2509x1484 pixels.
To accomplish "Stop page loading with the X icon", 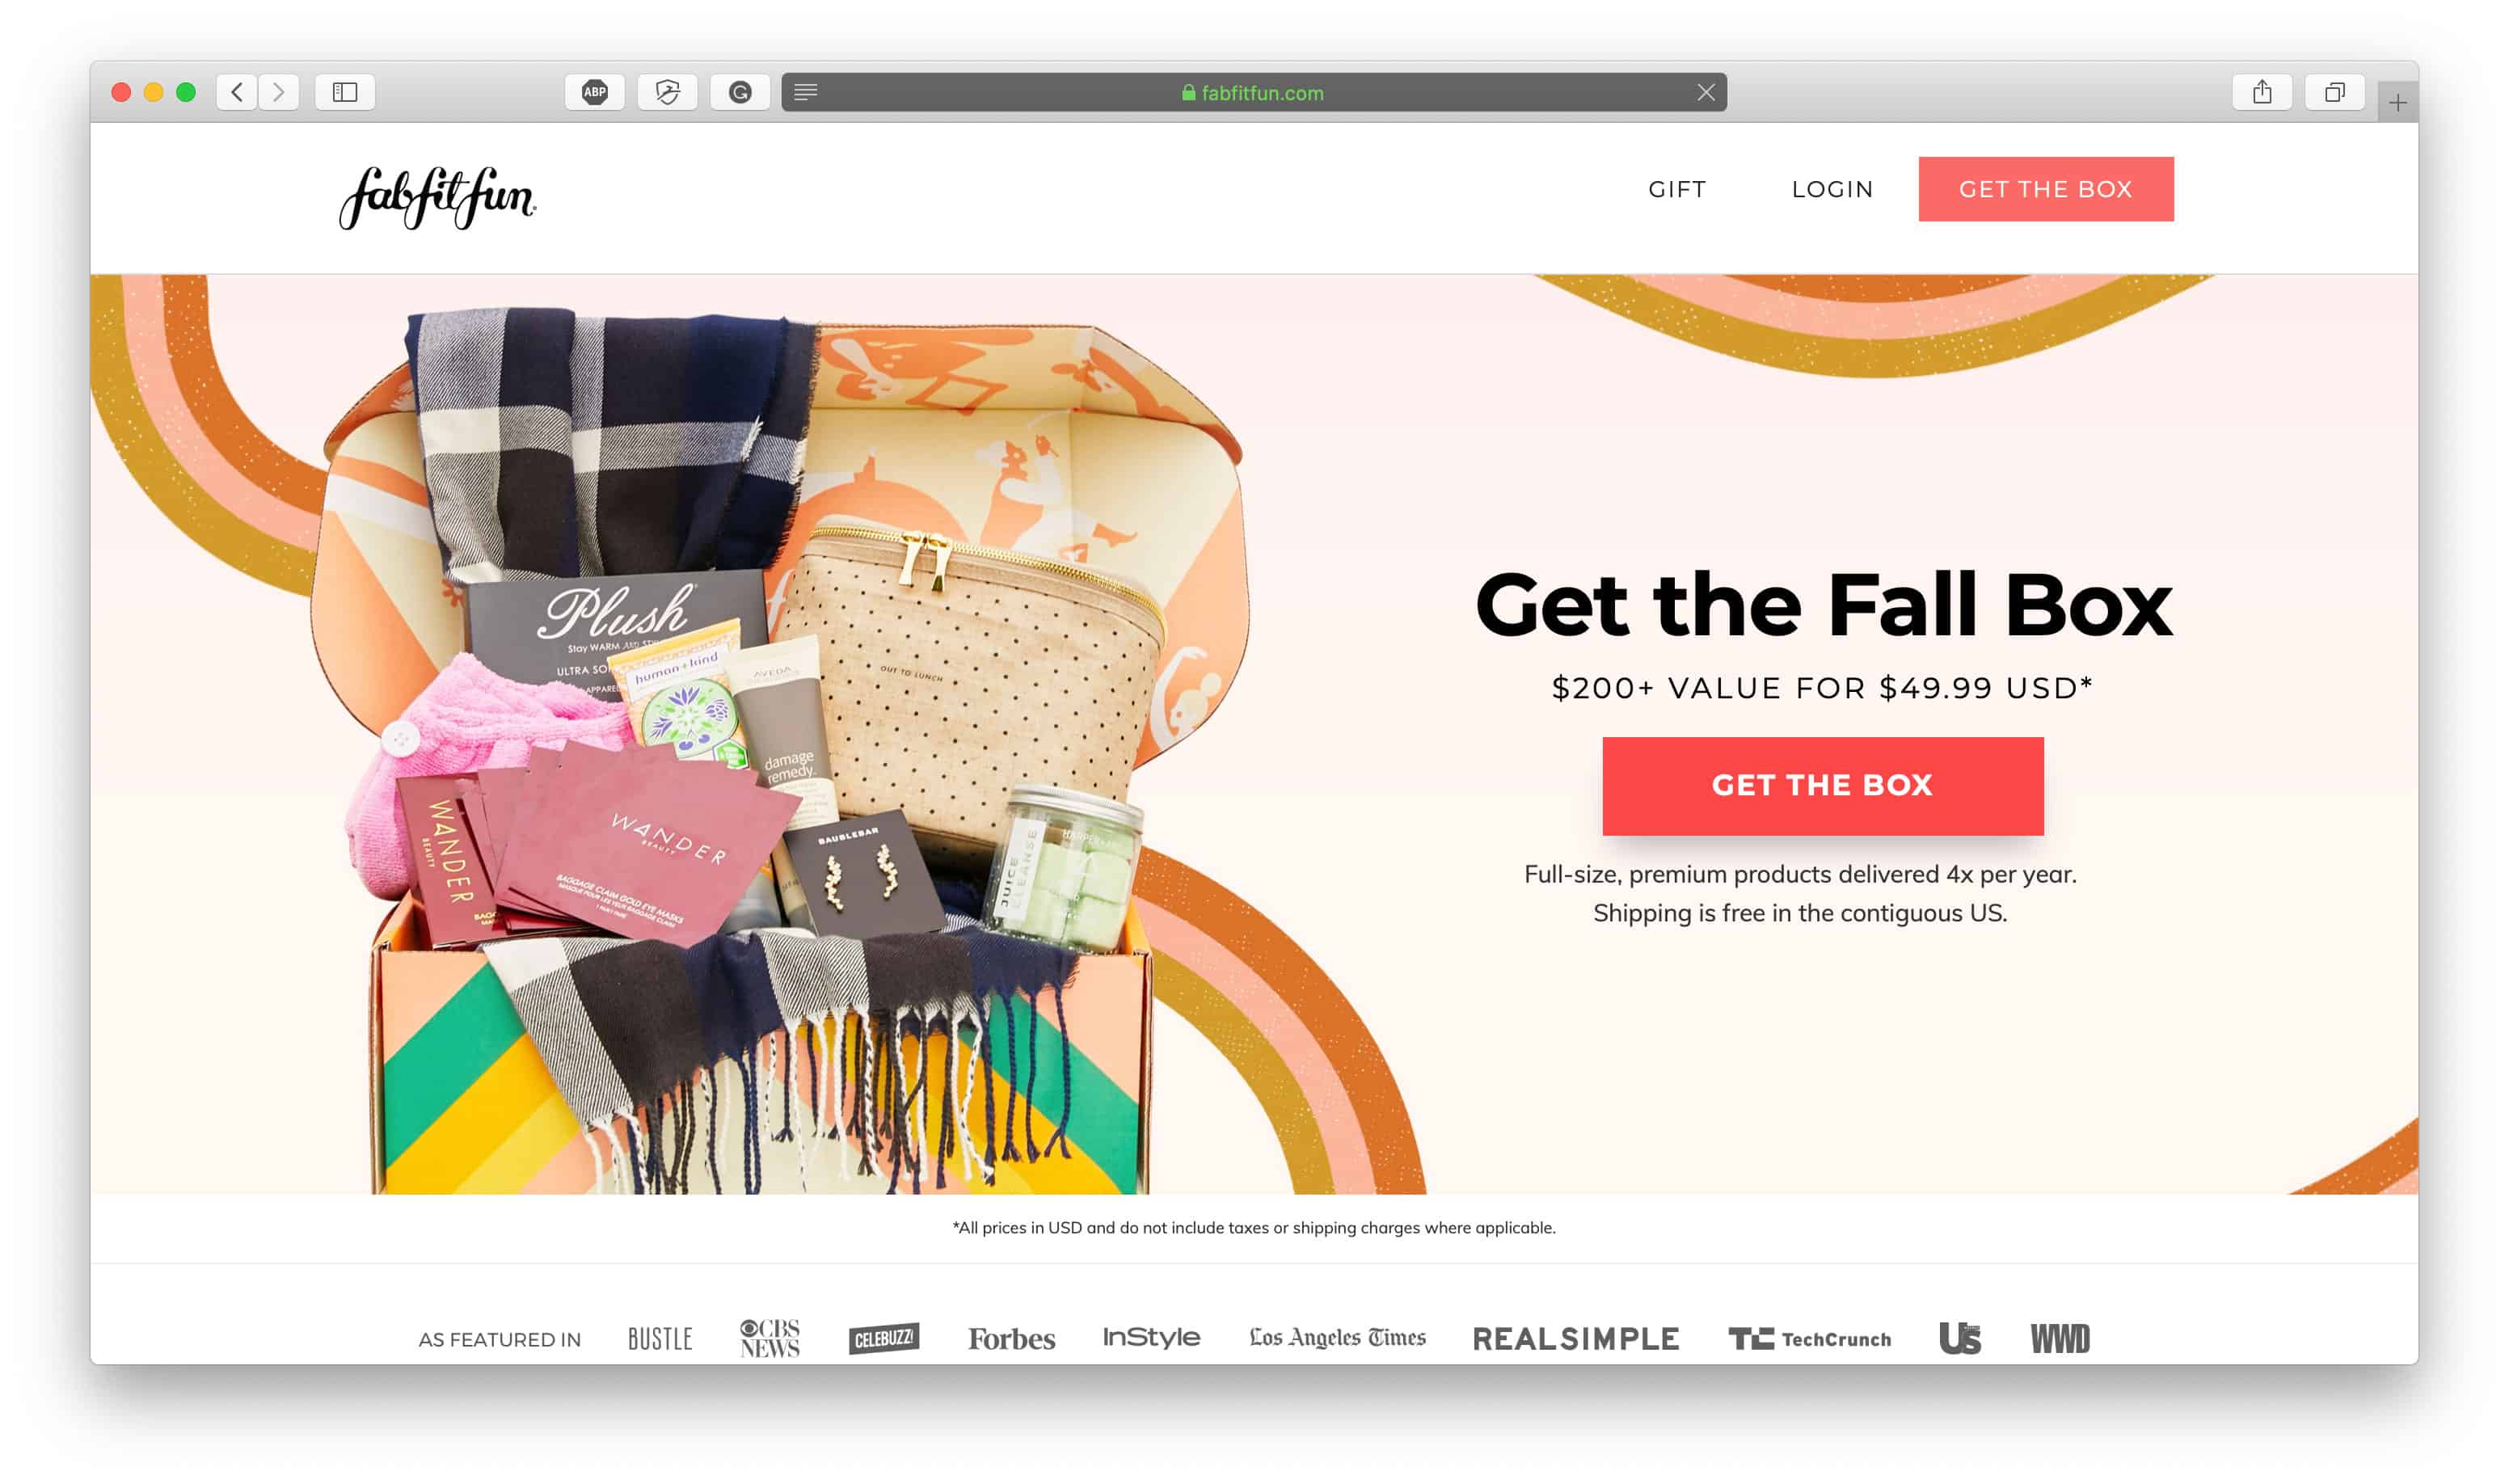I will click(x=1706, y=92).
